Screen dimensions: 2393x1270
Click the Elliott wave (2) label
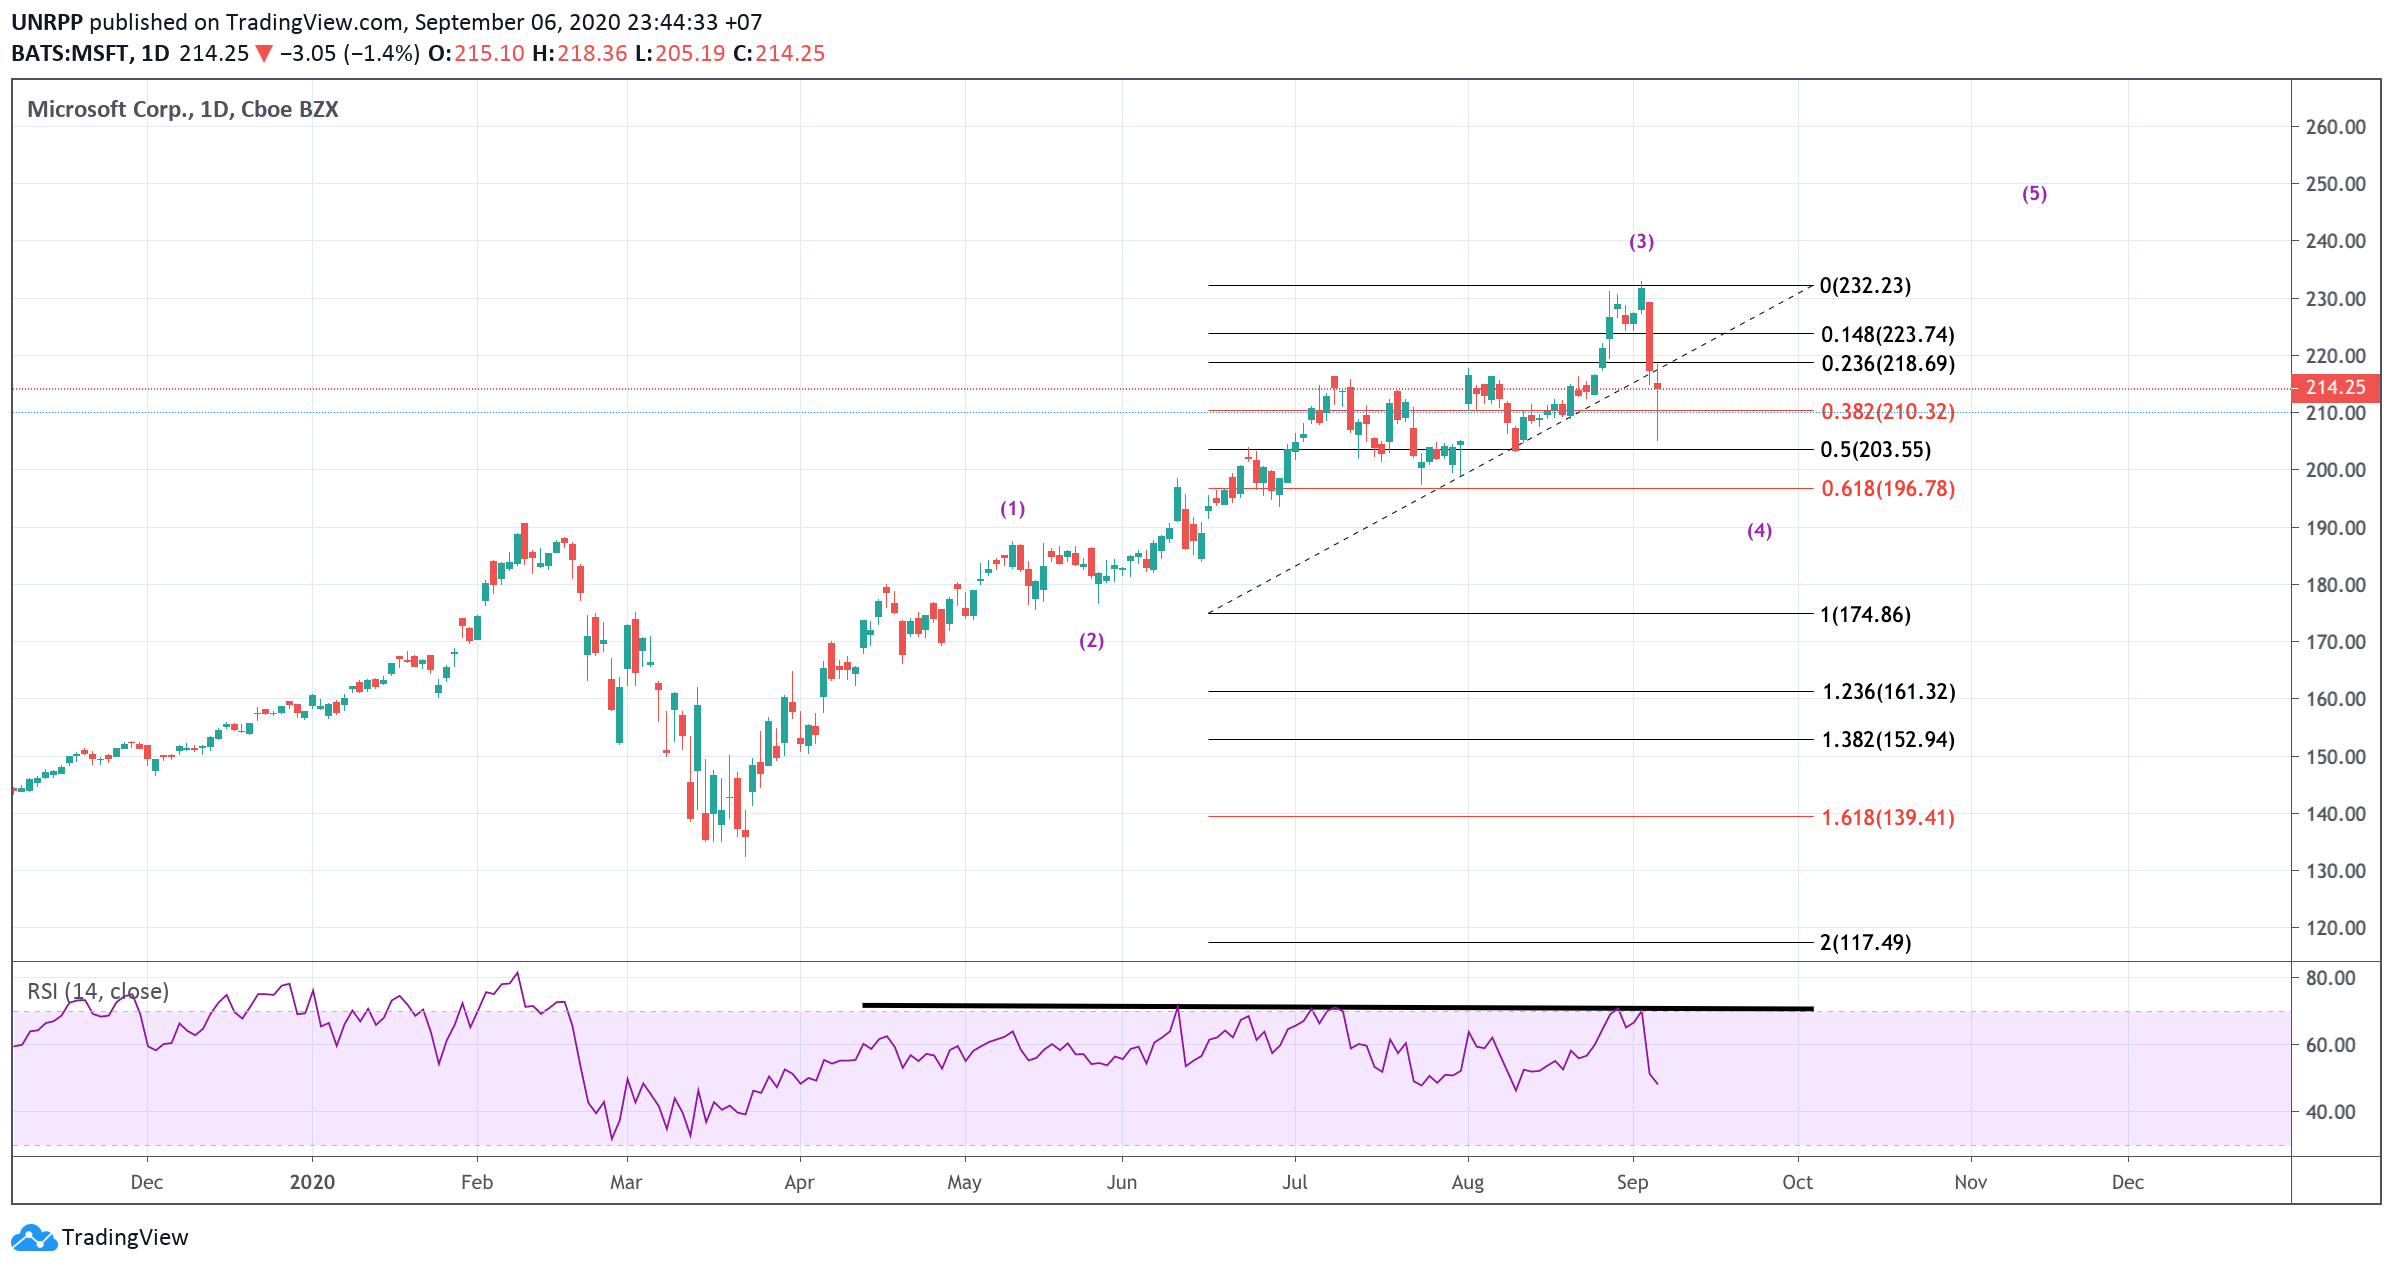pos(1092,640)
